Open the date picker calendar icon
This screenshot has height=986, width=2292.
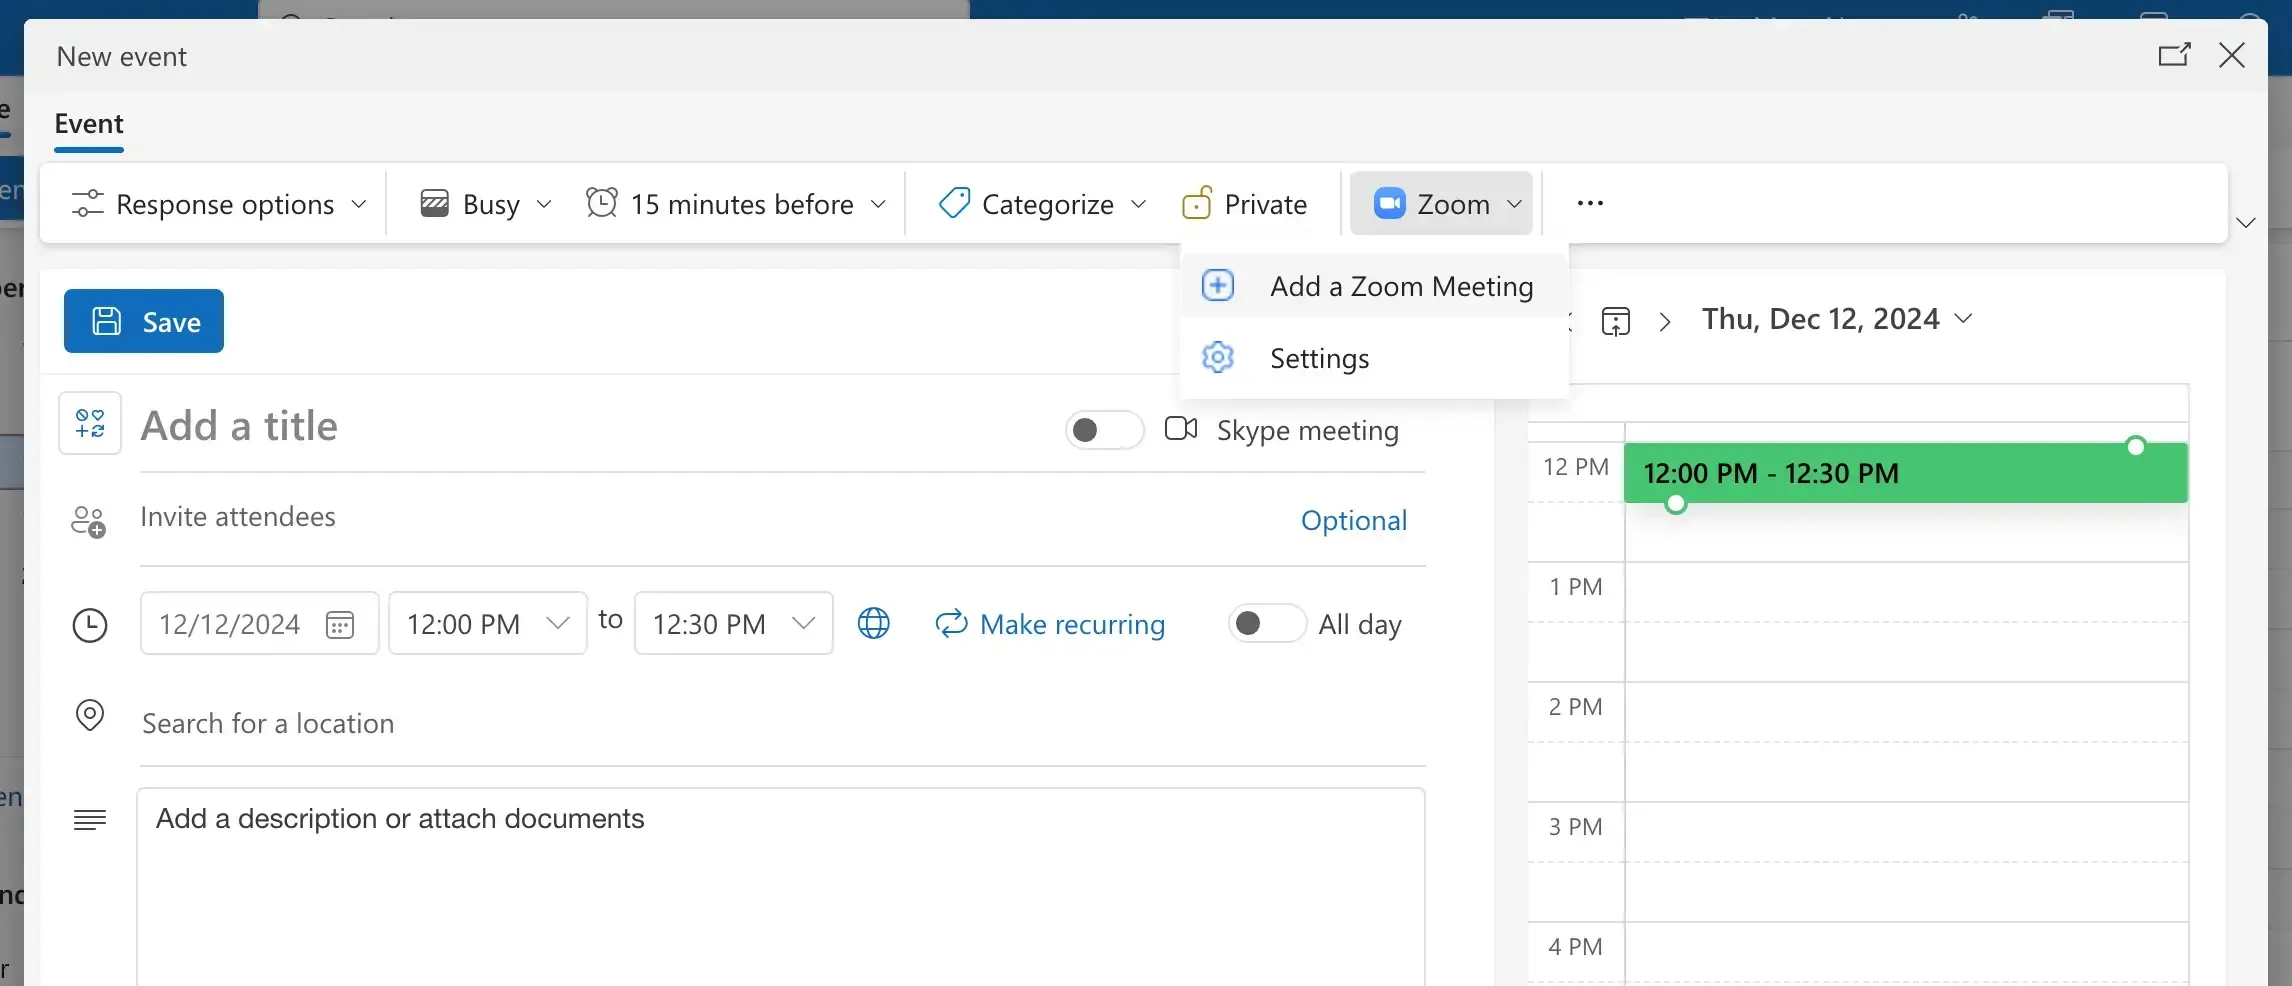click(340, 624)
